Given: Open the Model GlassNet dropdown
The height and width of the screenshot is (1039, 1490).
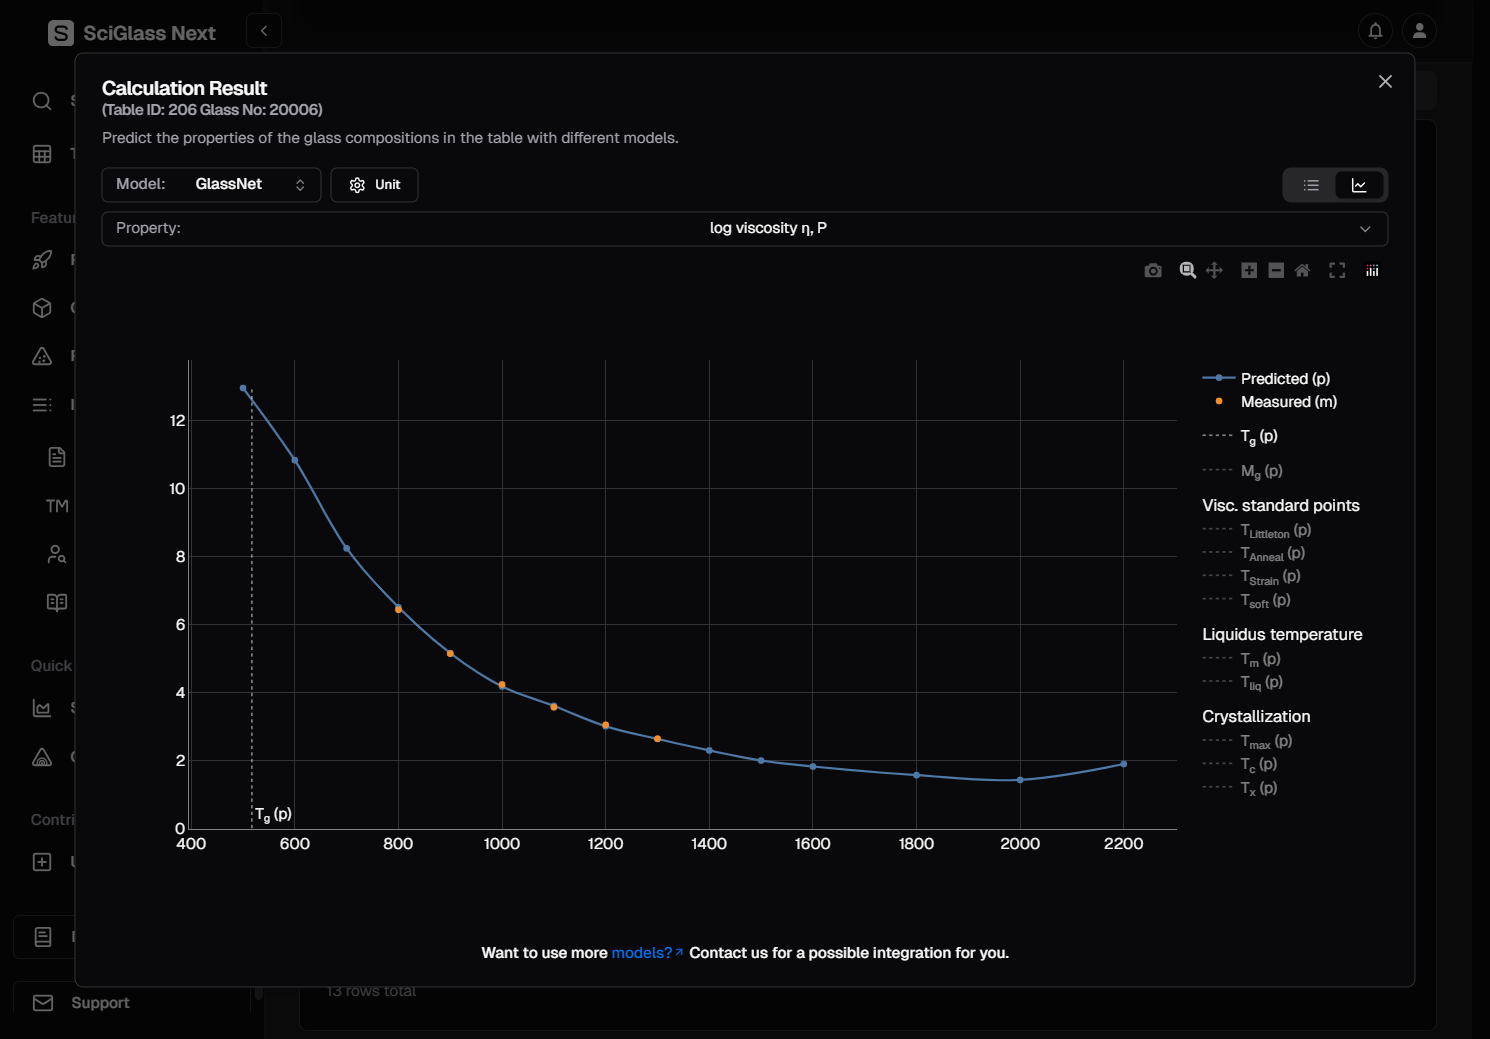Looking at the screenshot, I should coord(211,185).
